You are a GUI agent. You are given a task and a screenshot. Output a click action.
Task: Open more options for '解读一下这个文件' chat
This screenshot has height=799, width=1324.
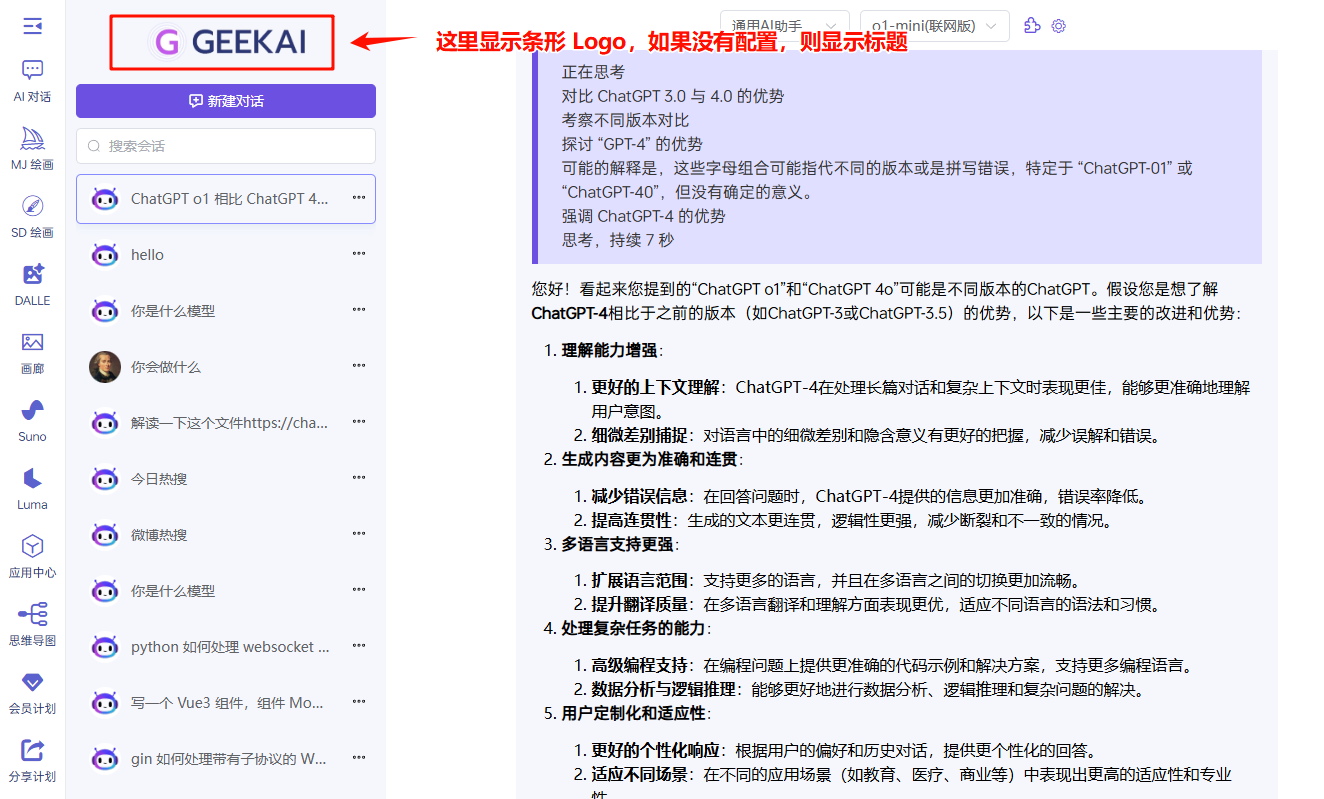click(359, 422)
